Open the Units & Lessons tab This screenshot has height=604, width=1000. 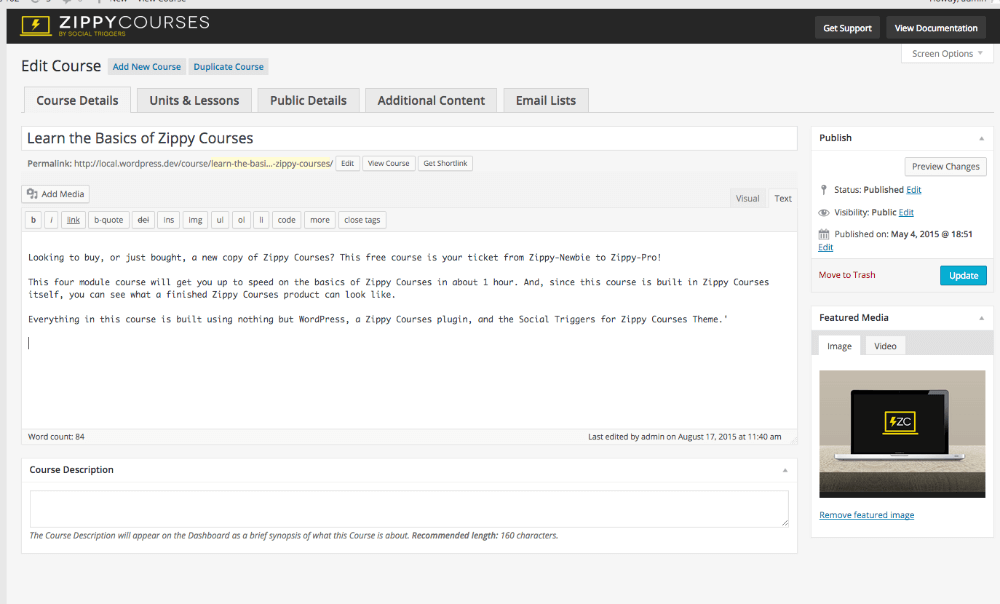coord(194,100)
